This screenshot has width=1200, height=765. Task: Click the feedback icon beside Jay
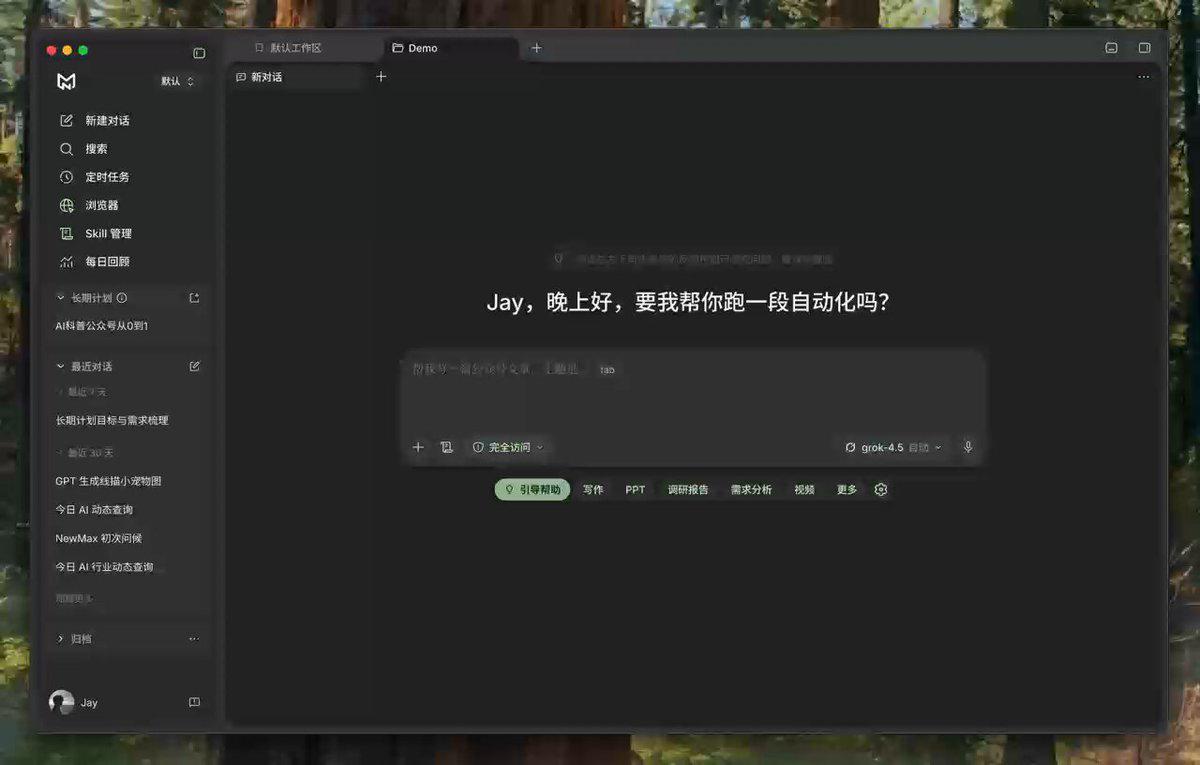[x=194, y=702]
